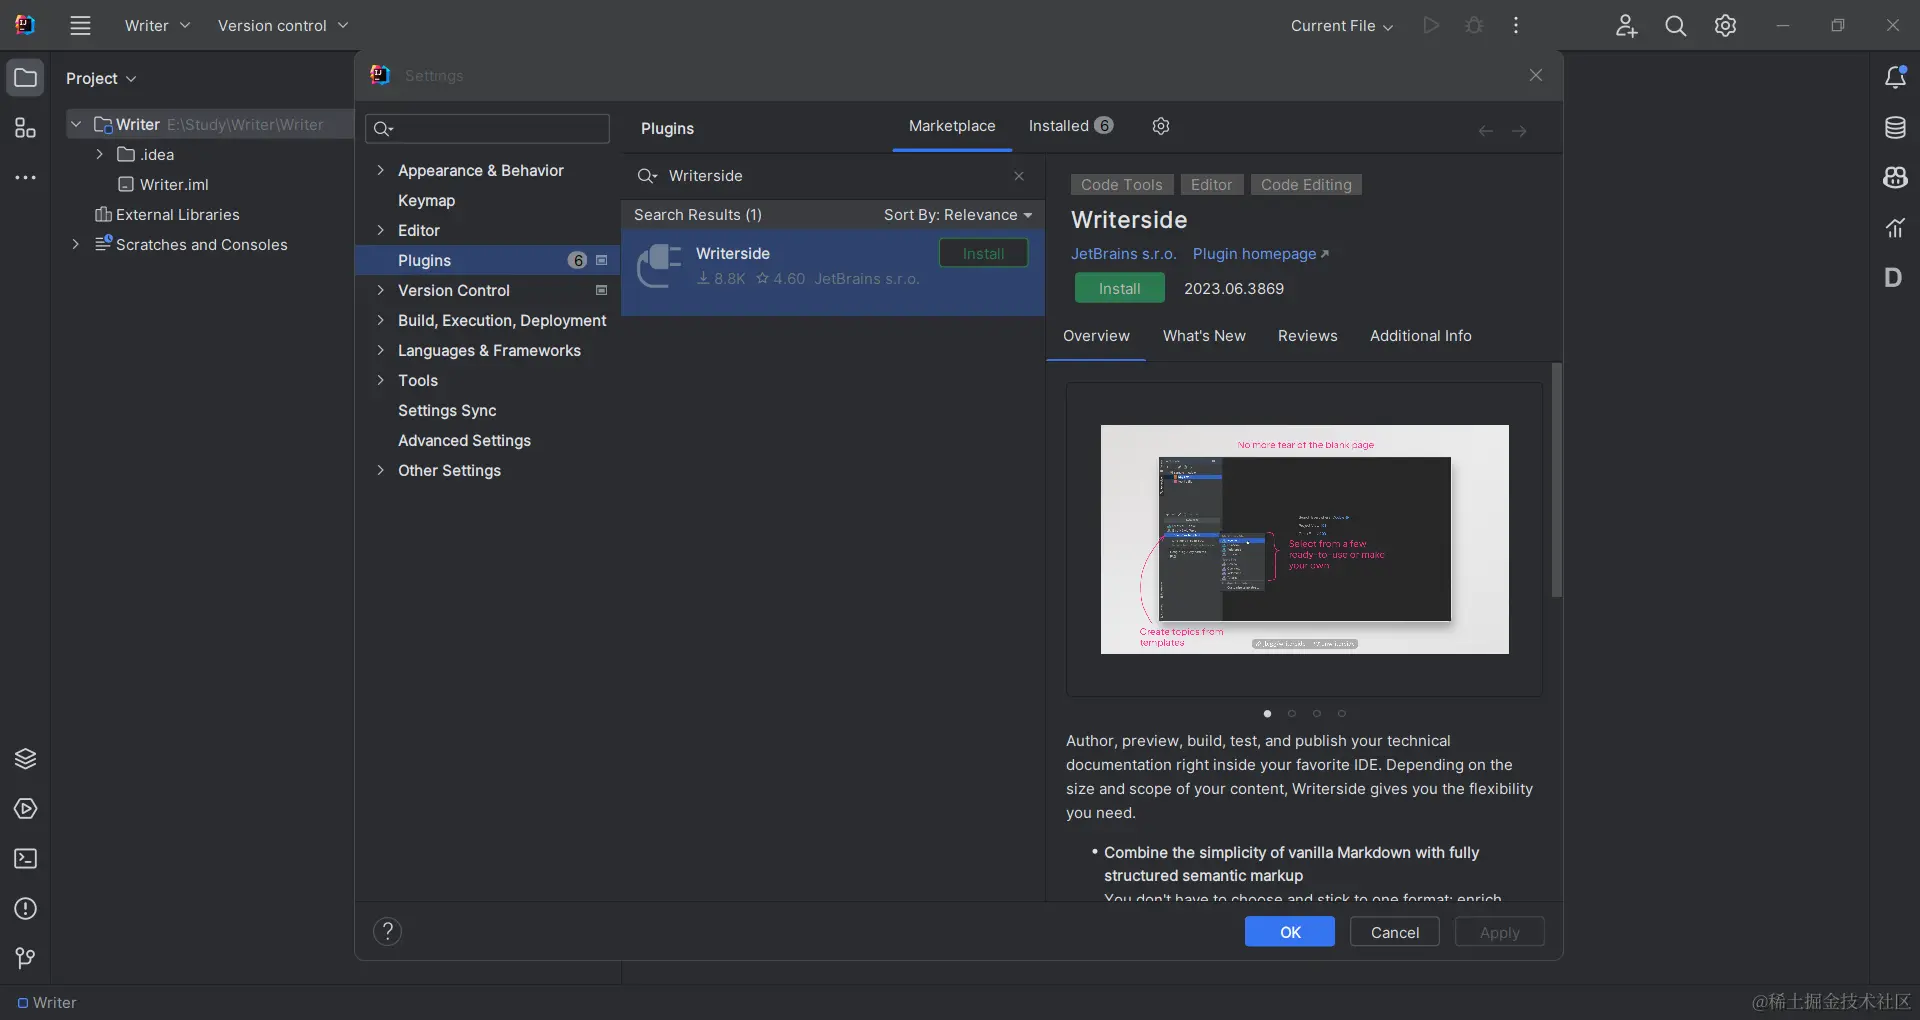1920x1020 pixels.
Task: Open the Reviews tab
Action: click(x=1307, y=336)
